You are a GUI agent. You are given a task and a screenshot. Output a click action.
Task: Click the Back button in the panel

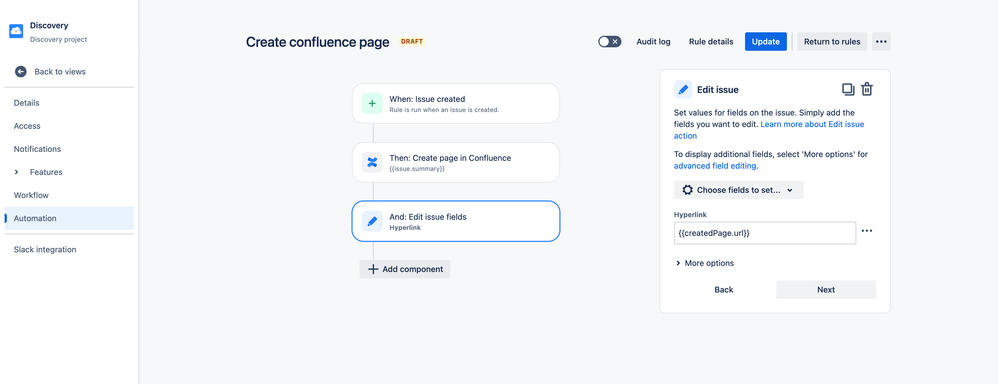point(724,290)
